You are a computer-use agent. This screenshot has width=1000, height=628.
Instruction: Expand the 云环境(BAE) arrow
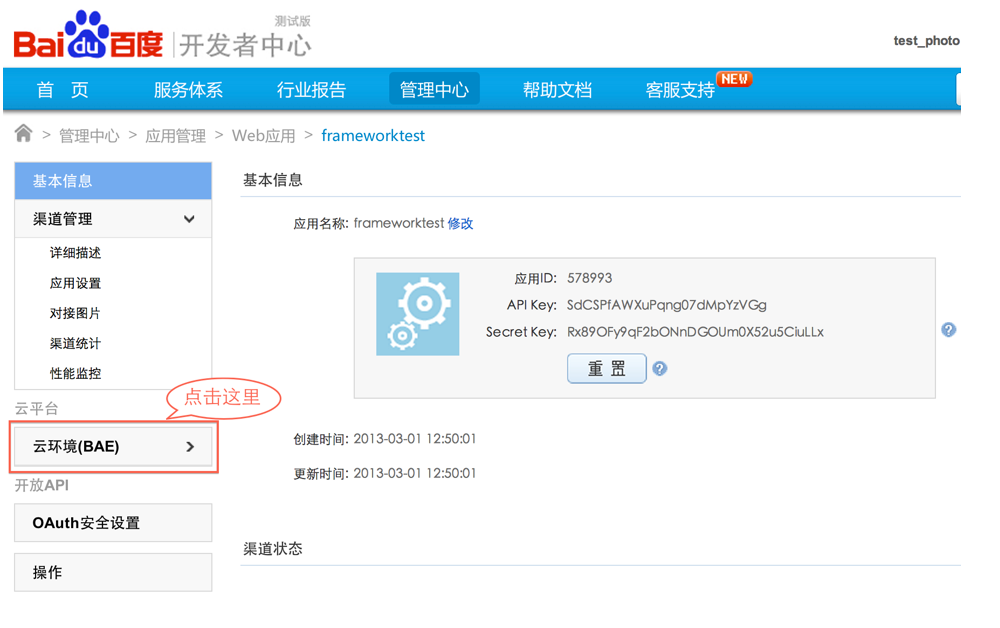(190, 447)
